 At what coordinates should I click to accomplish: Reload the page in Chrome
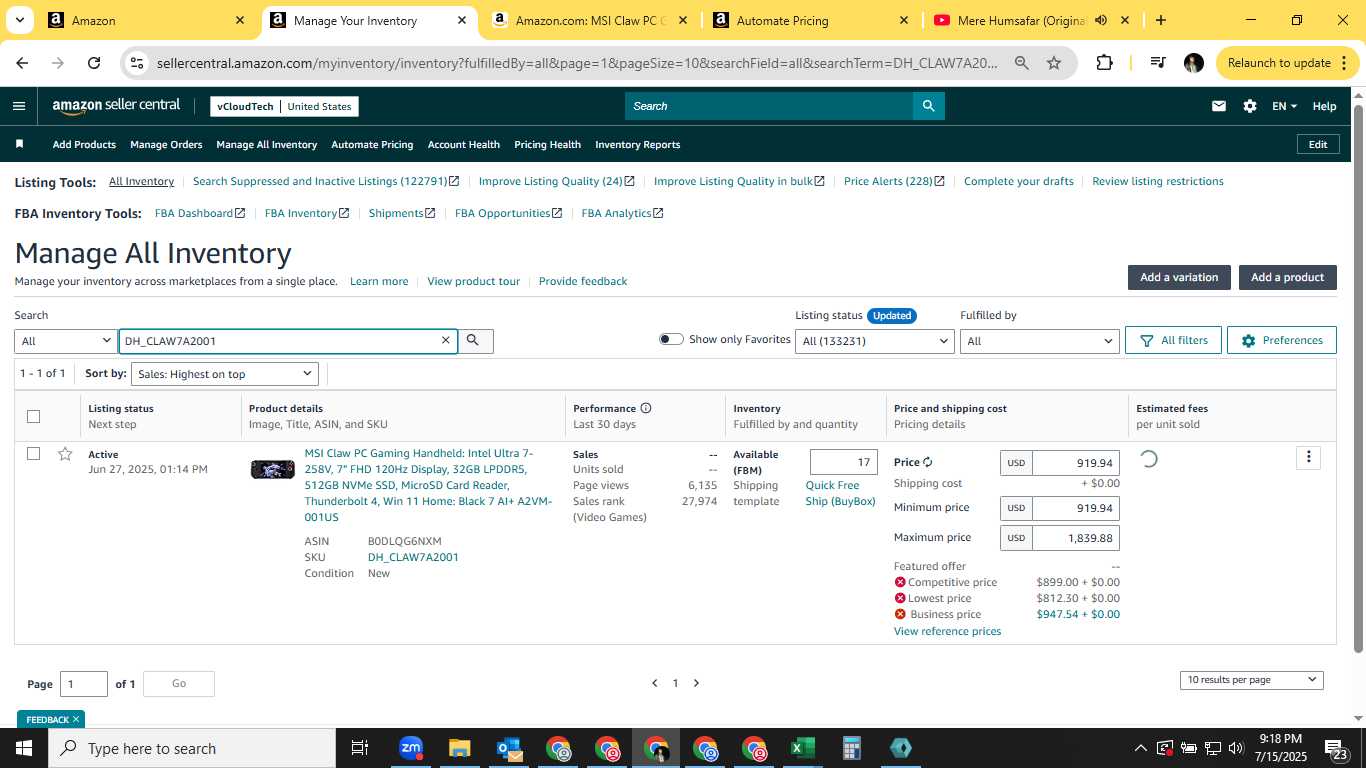coord(94,62)
